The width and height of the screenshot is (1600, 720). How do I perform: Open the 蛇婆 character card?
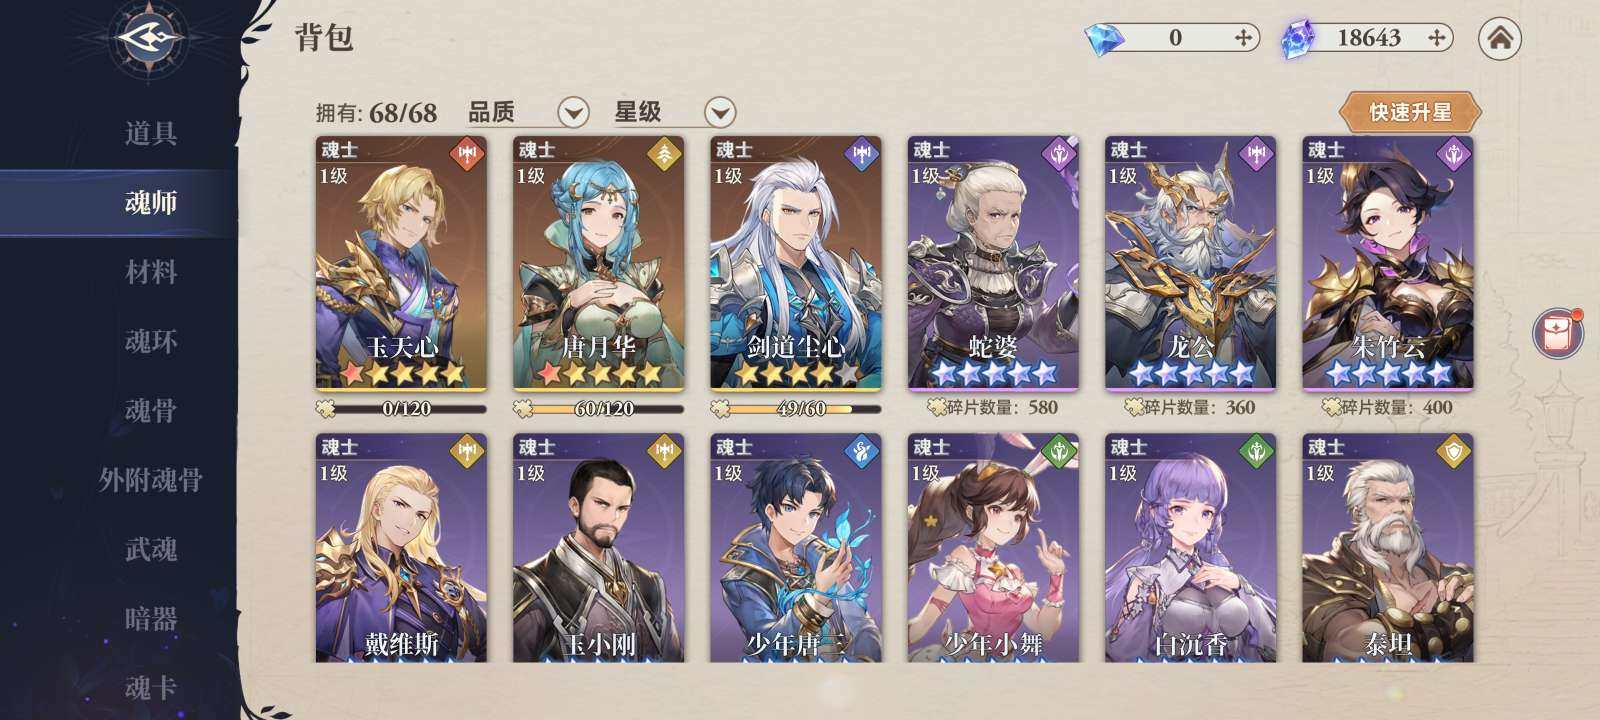click(993, 263)
